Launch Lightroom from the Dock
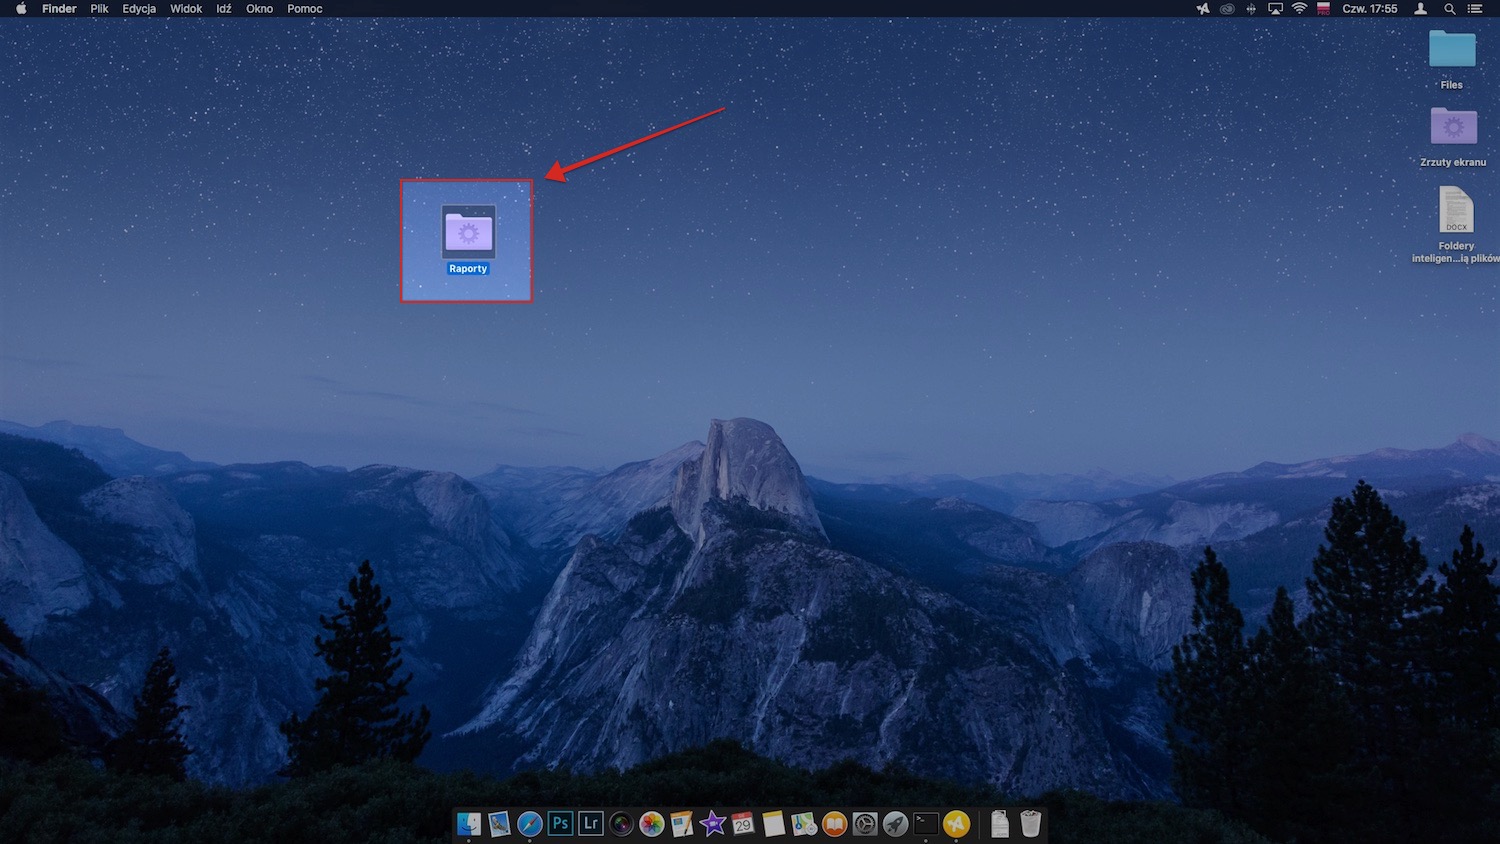1500x844 pixels. pyautogui.click(x=591, y=824)
